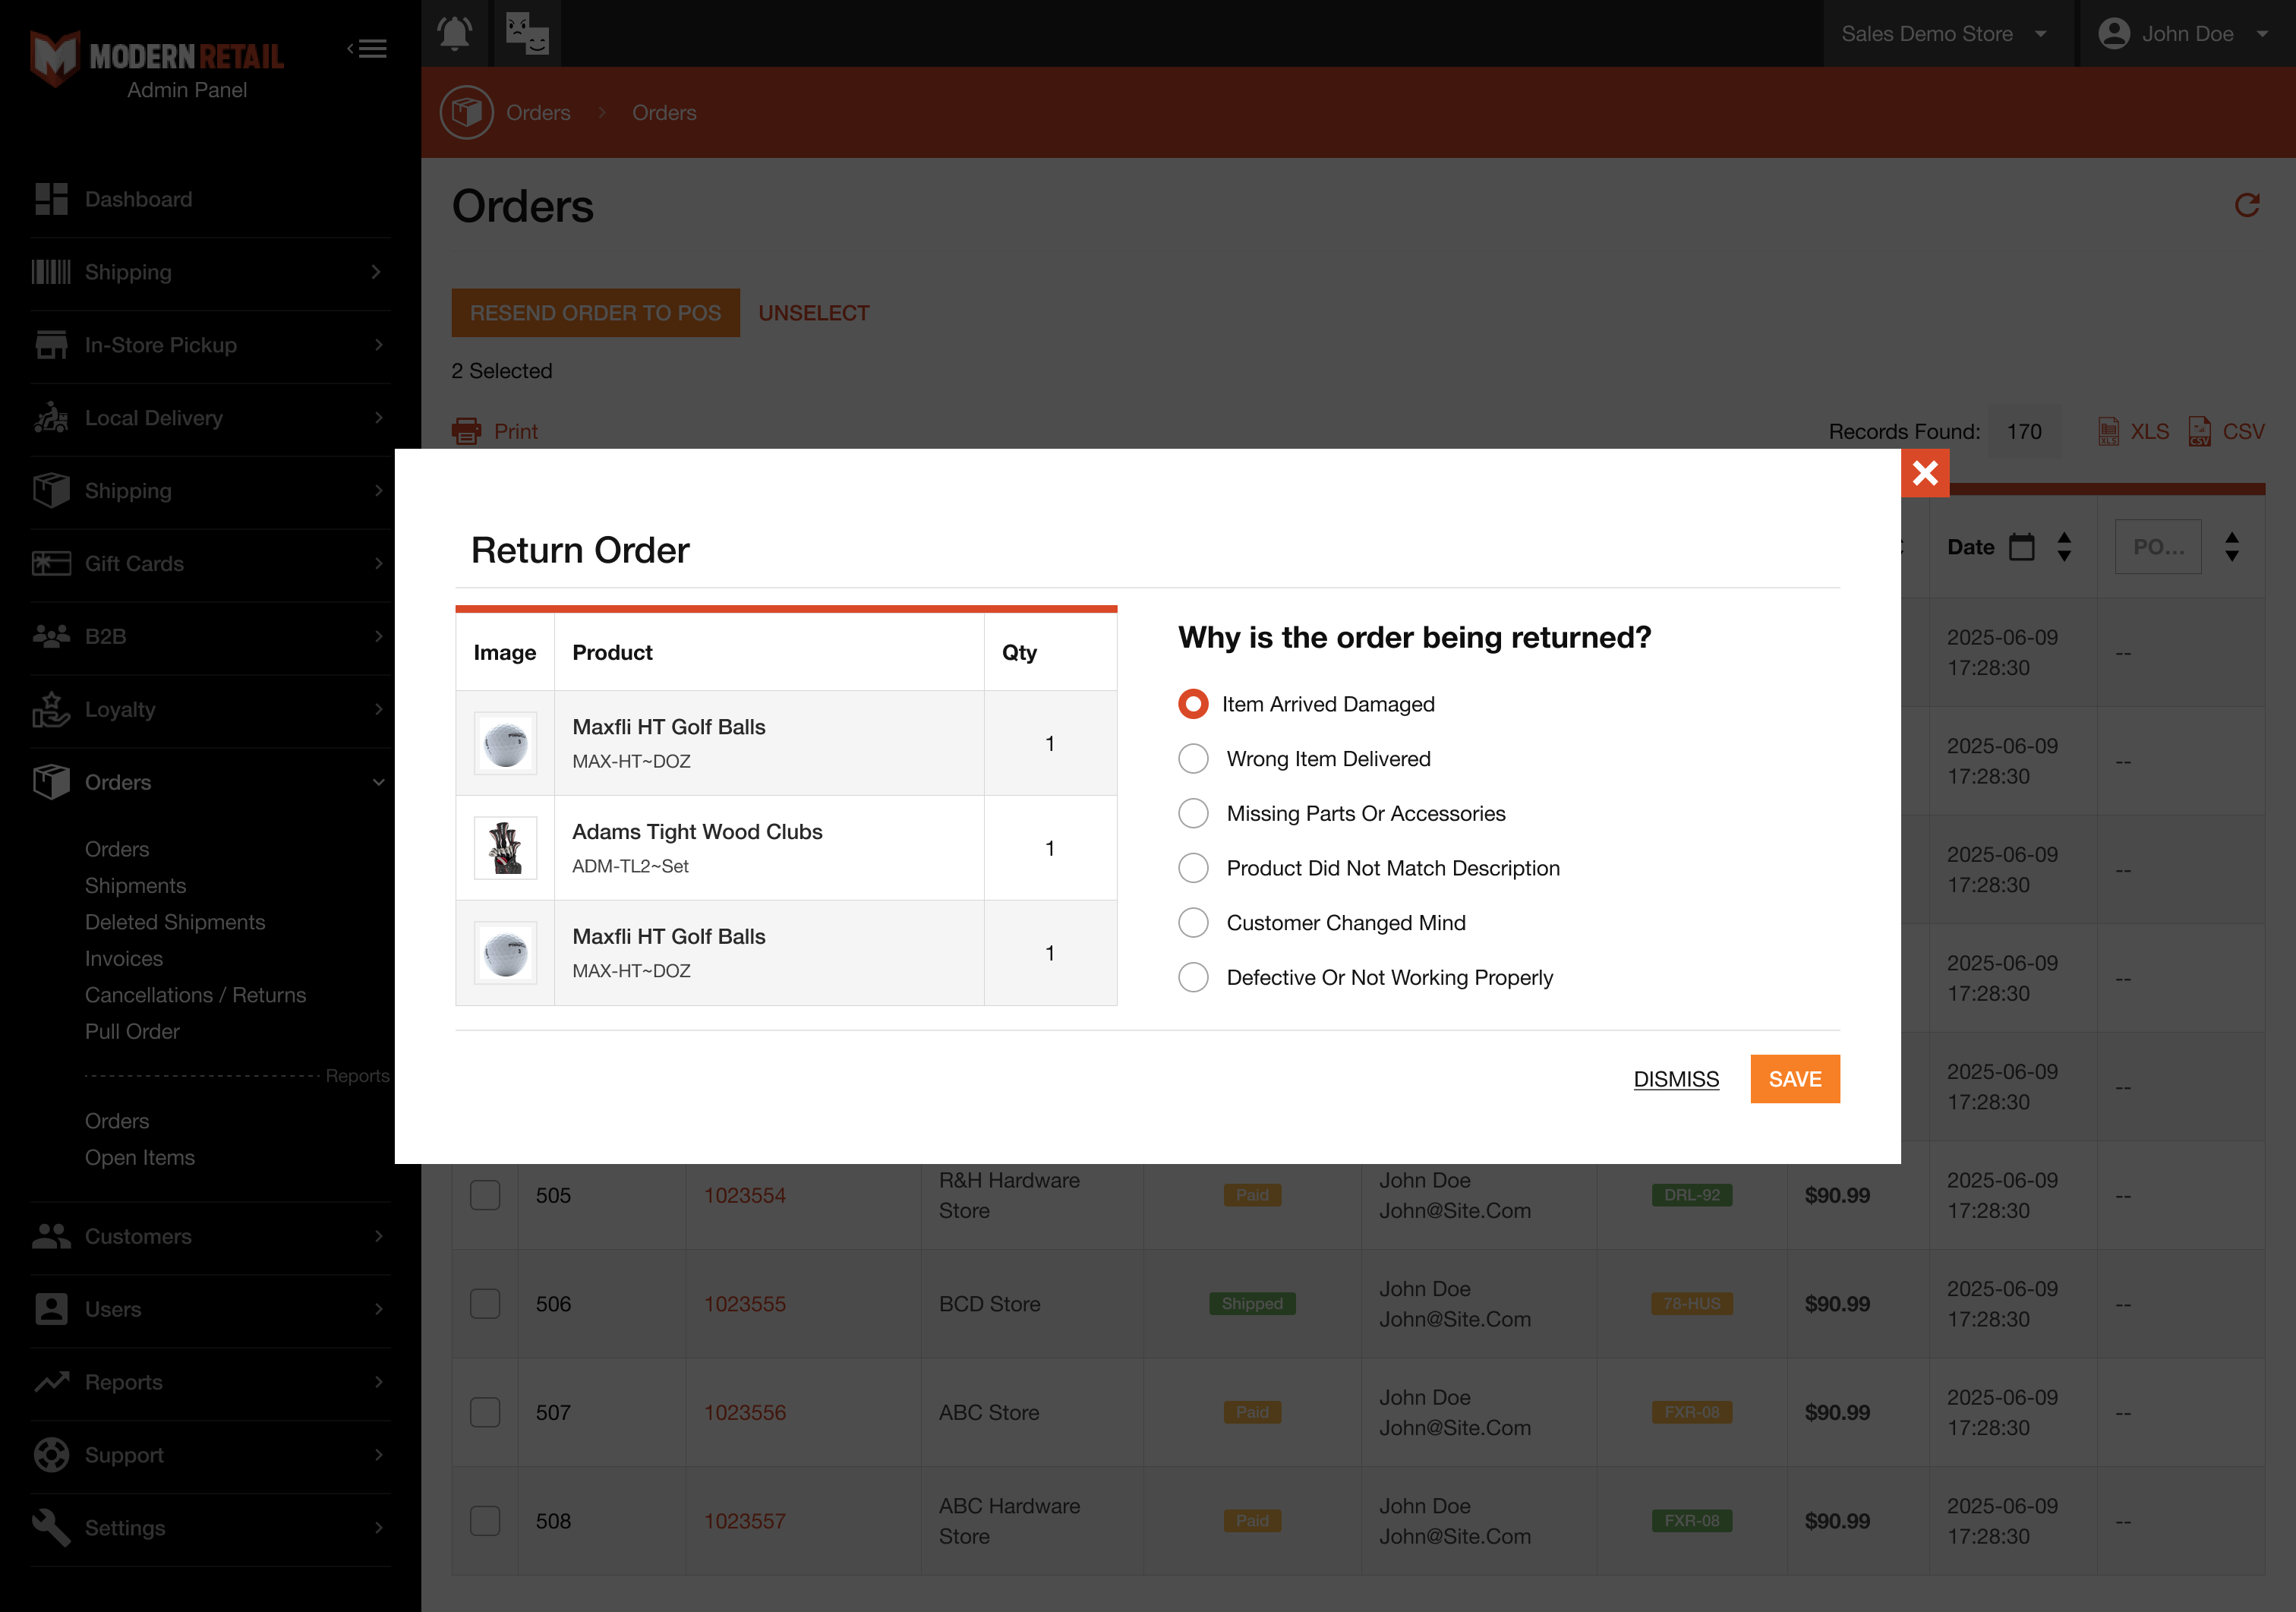
Task: Click the PO filter input field
Action: point(2158,547)
